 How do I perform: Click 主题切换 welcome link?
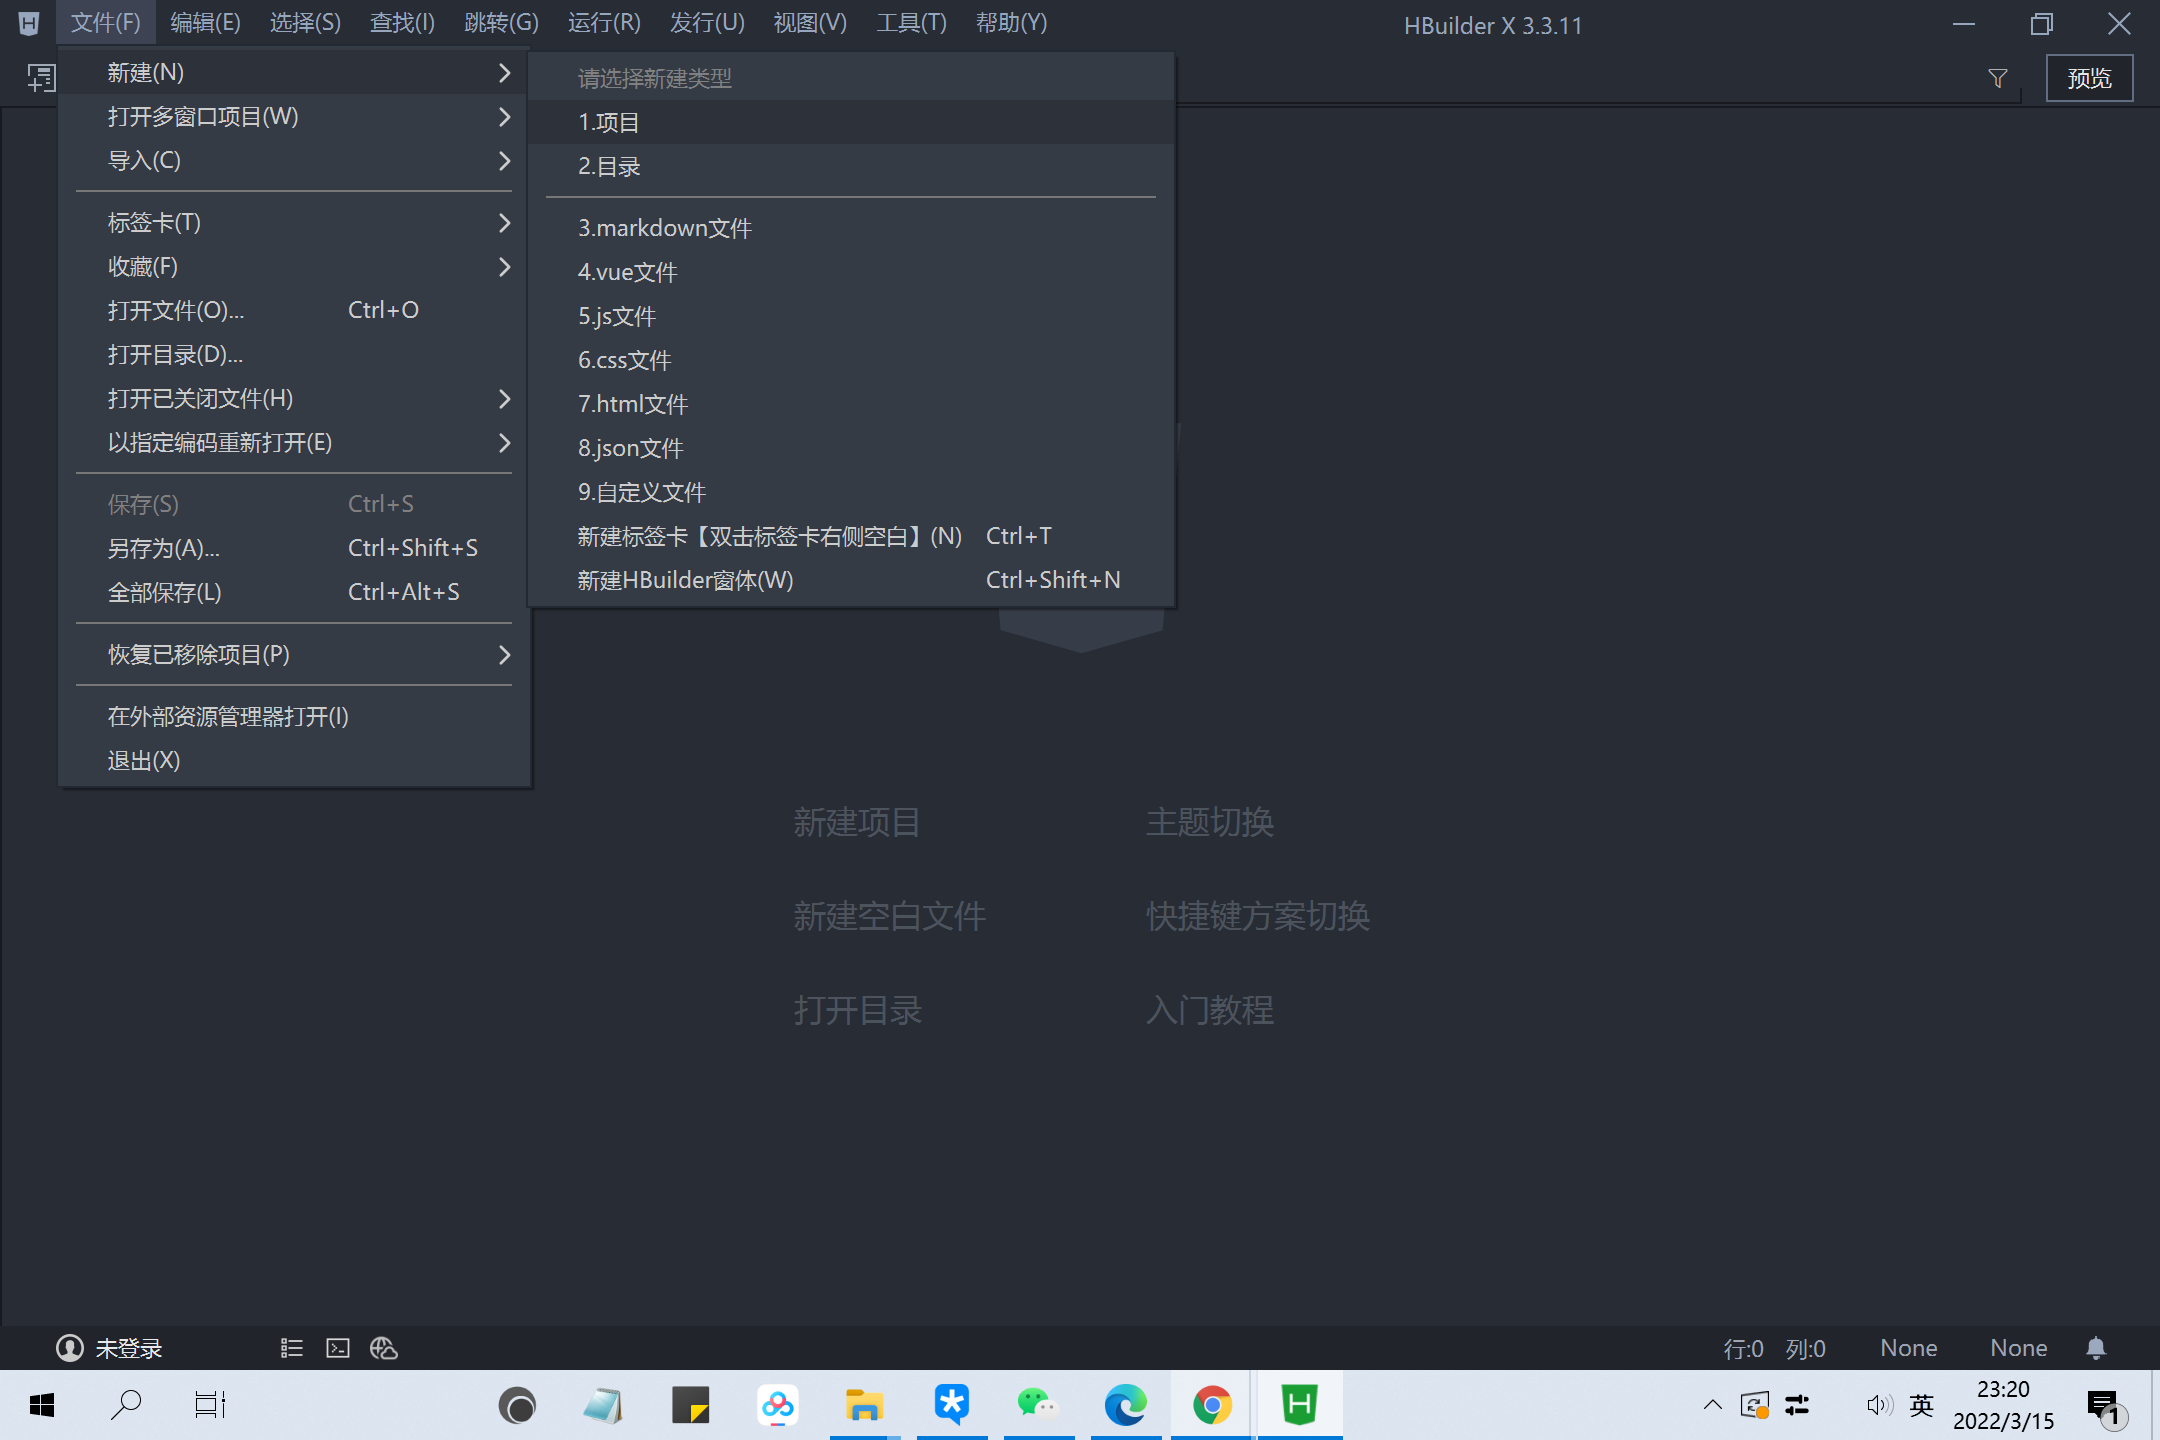pyautogui.click(x=1210, y=822)
